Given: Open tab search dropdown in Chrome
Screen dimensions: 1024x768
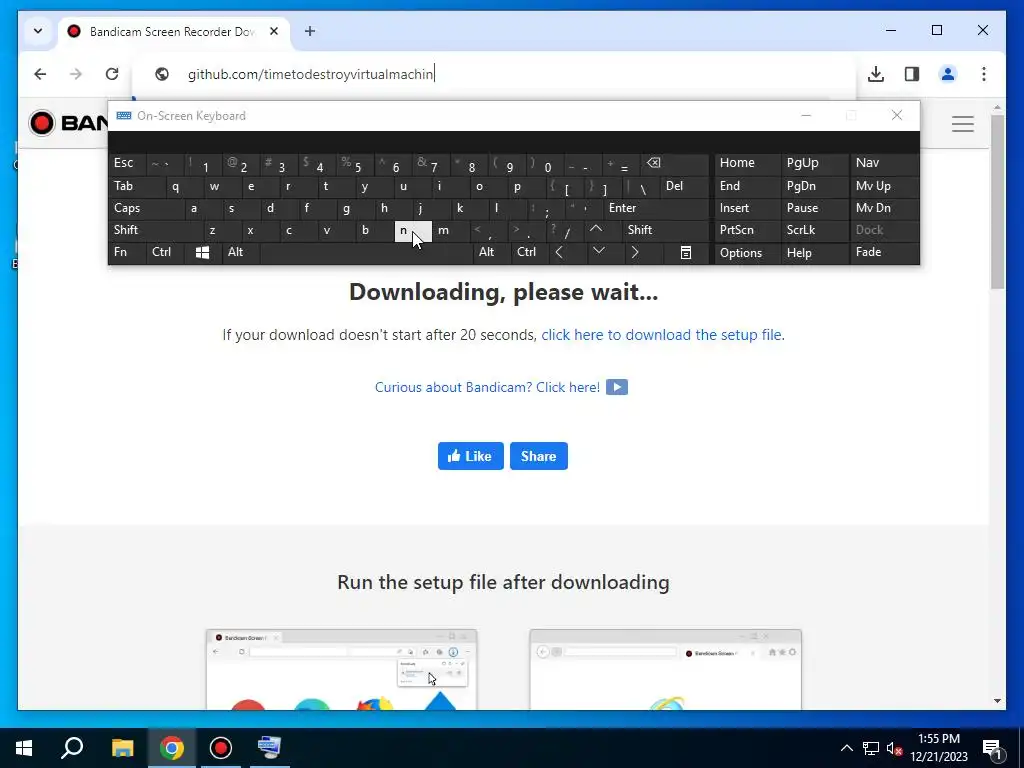Looking at the screenshot, I should coord(38,31).
